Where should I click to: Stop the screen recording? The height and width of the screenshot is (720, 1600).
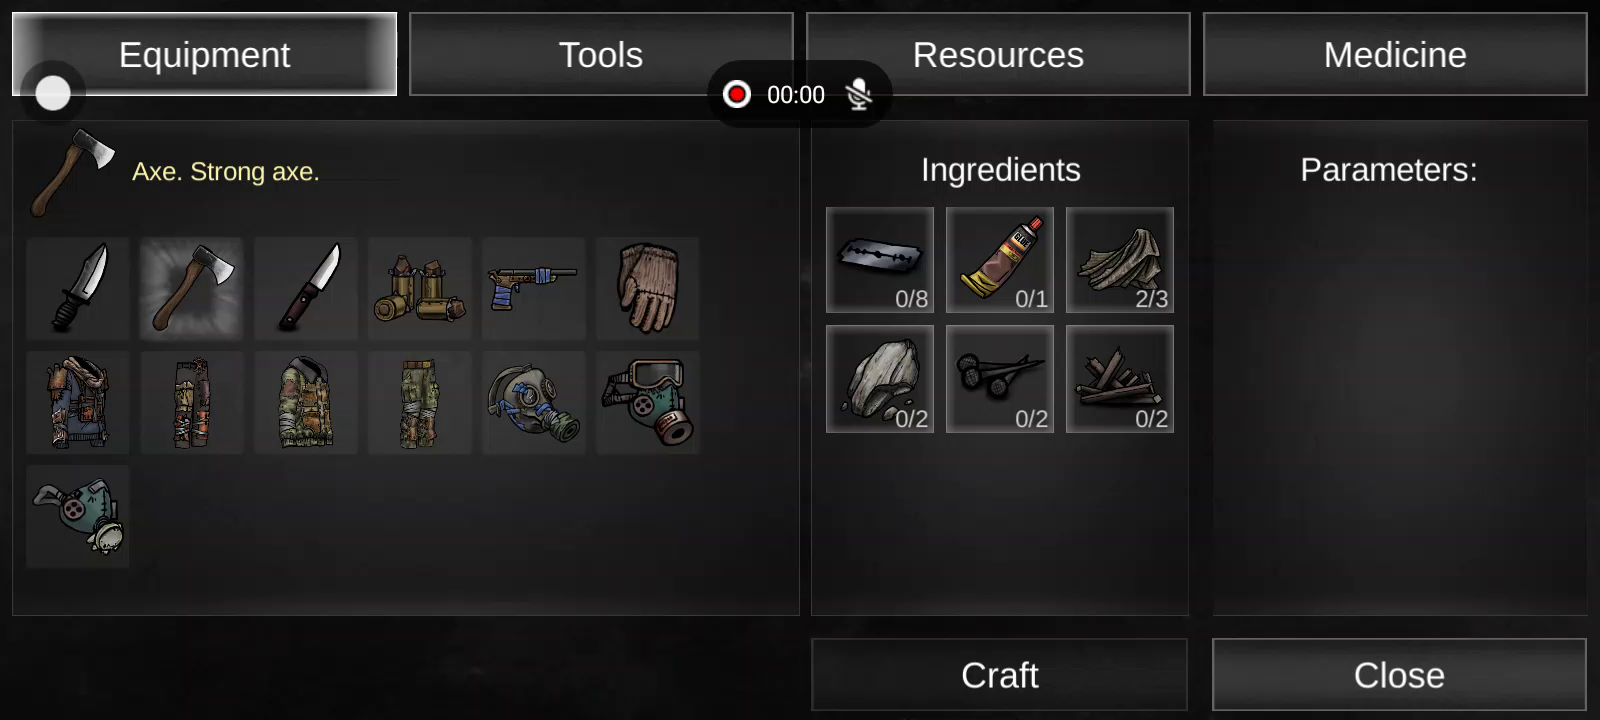coord(737,94)
